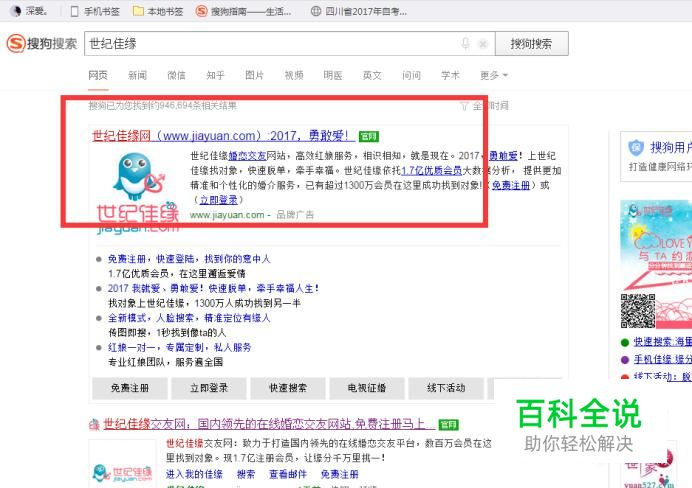Screen dimensions: 692x488
Task: Click the green 官网 badge on first result
Action: (x=369, y=136)
